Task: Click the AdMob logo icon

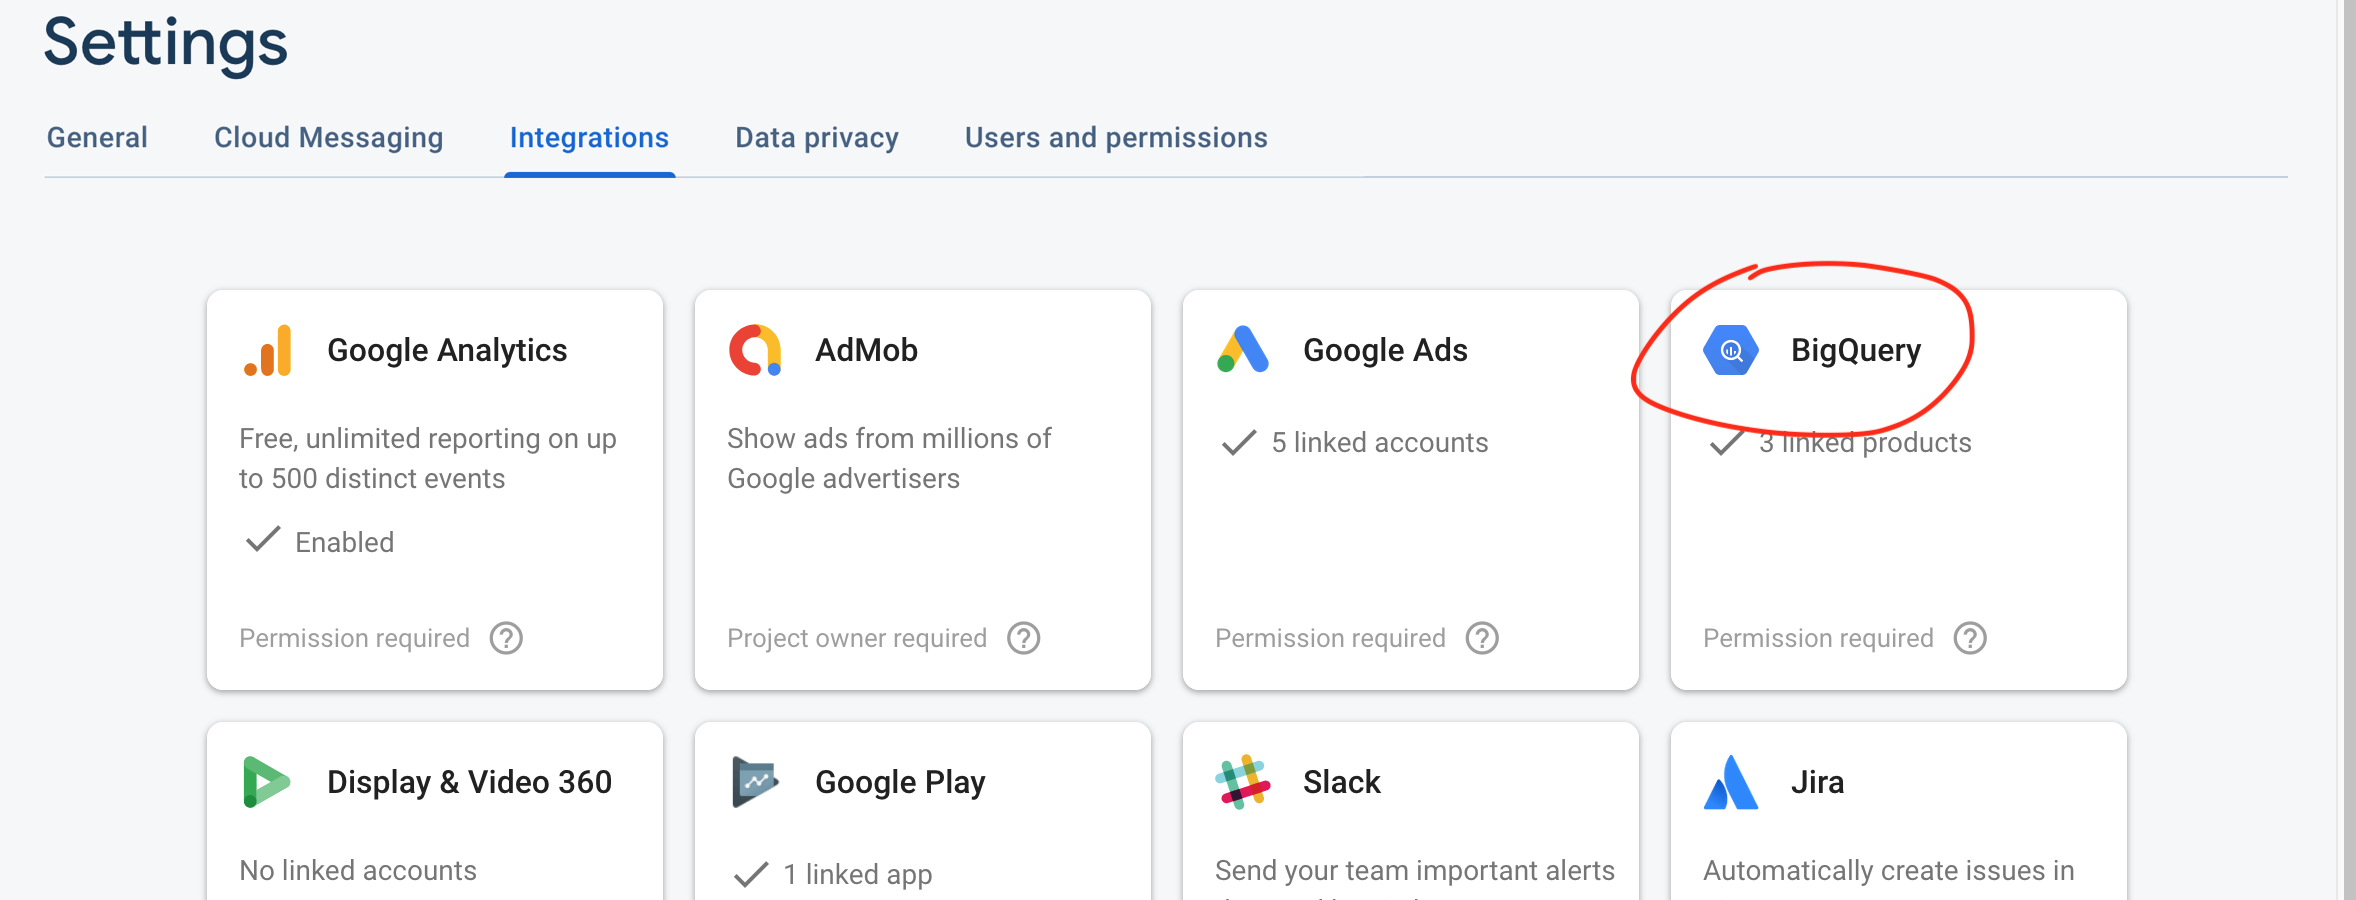Action: tap(755, 350)
